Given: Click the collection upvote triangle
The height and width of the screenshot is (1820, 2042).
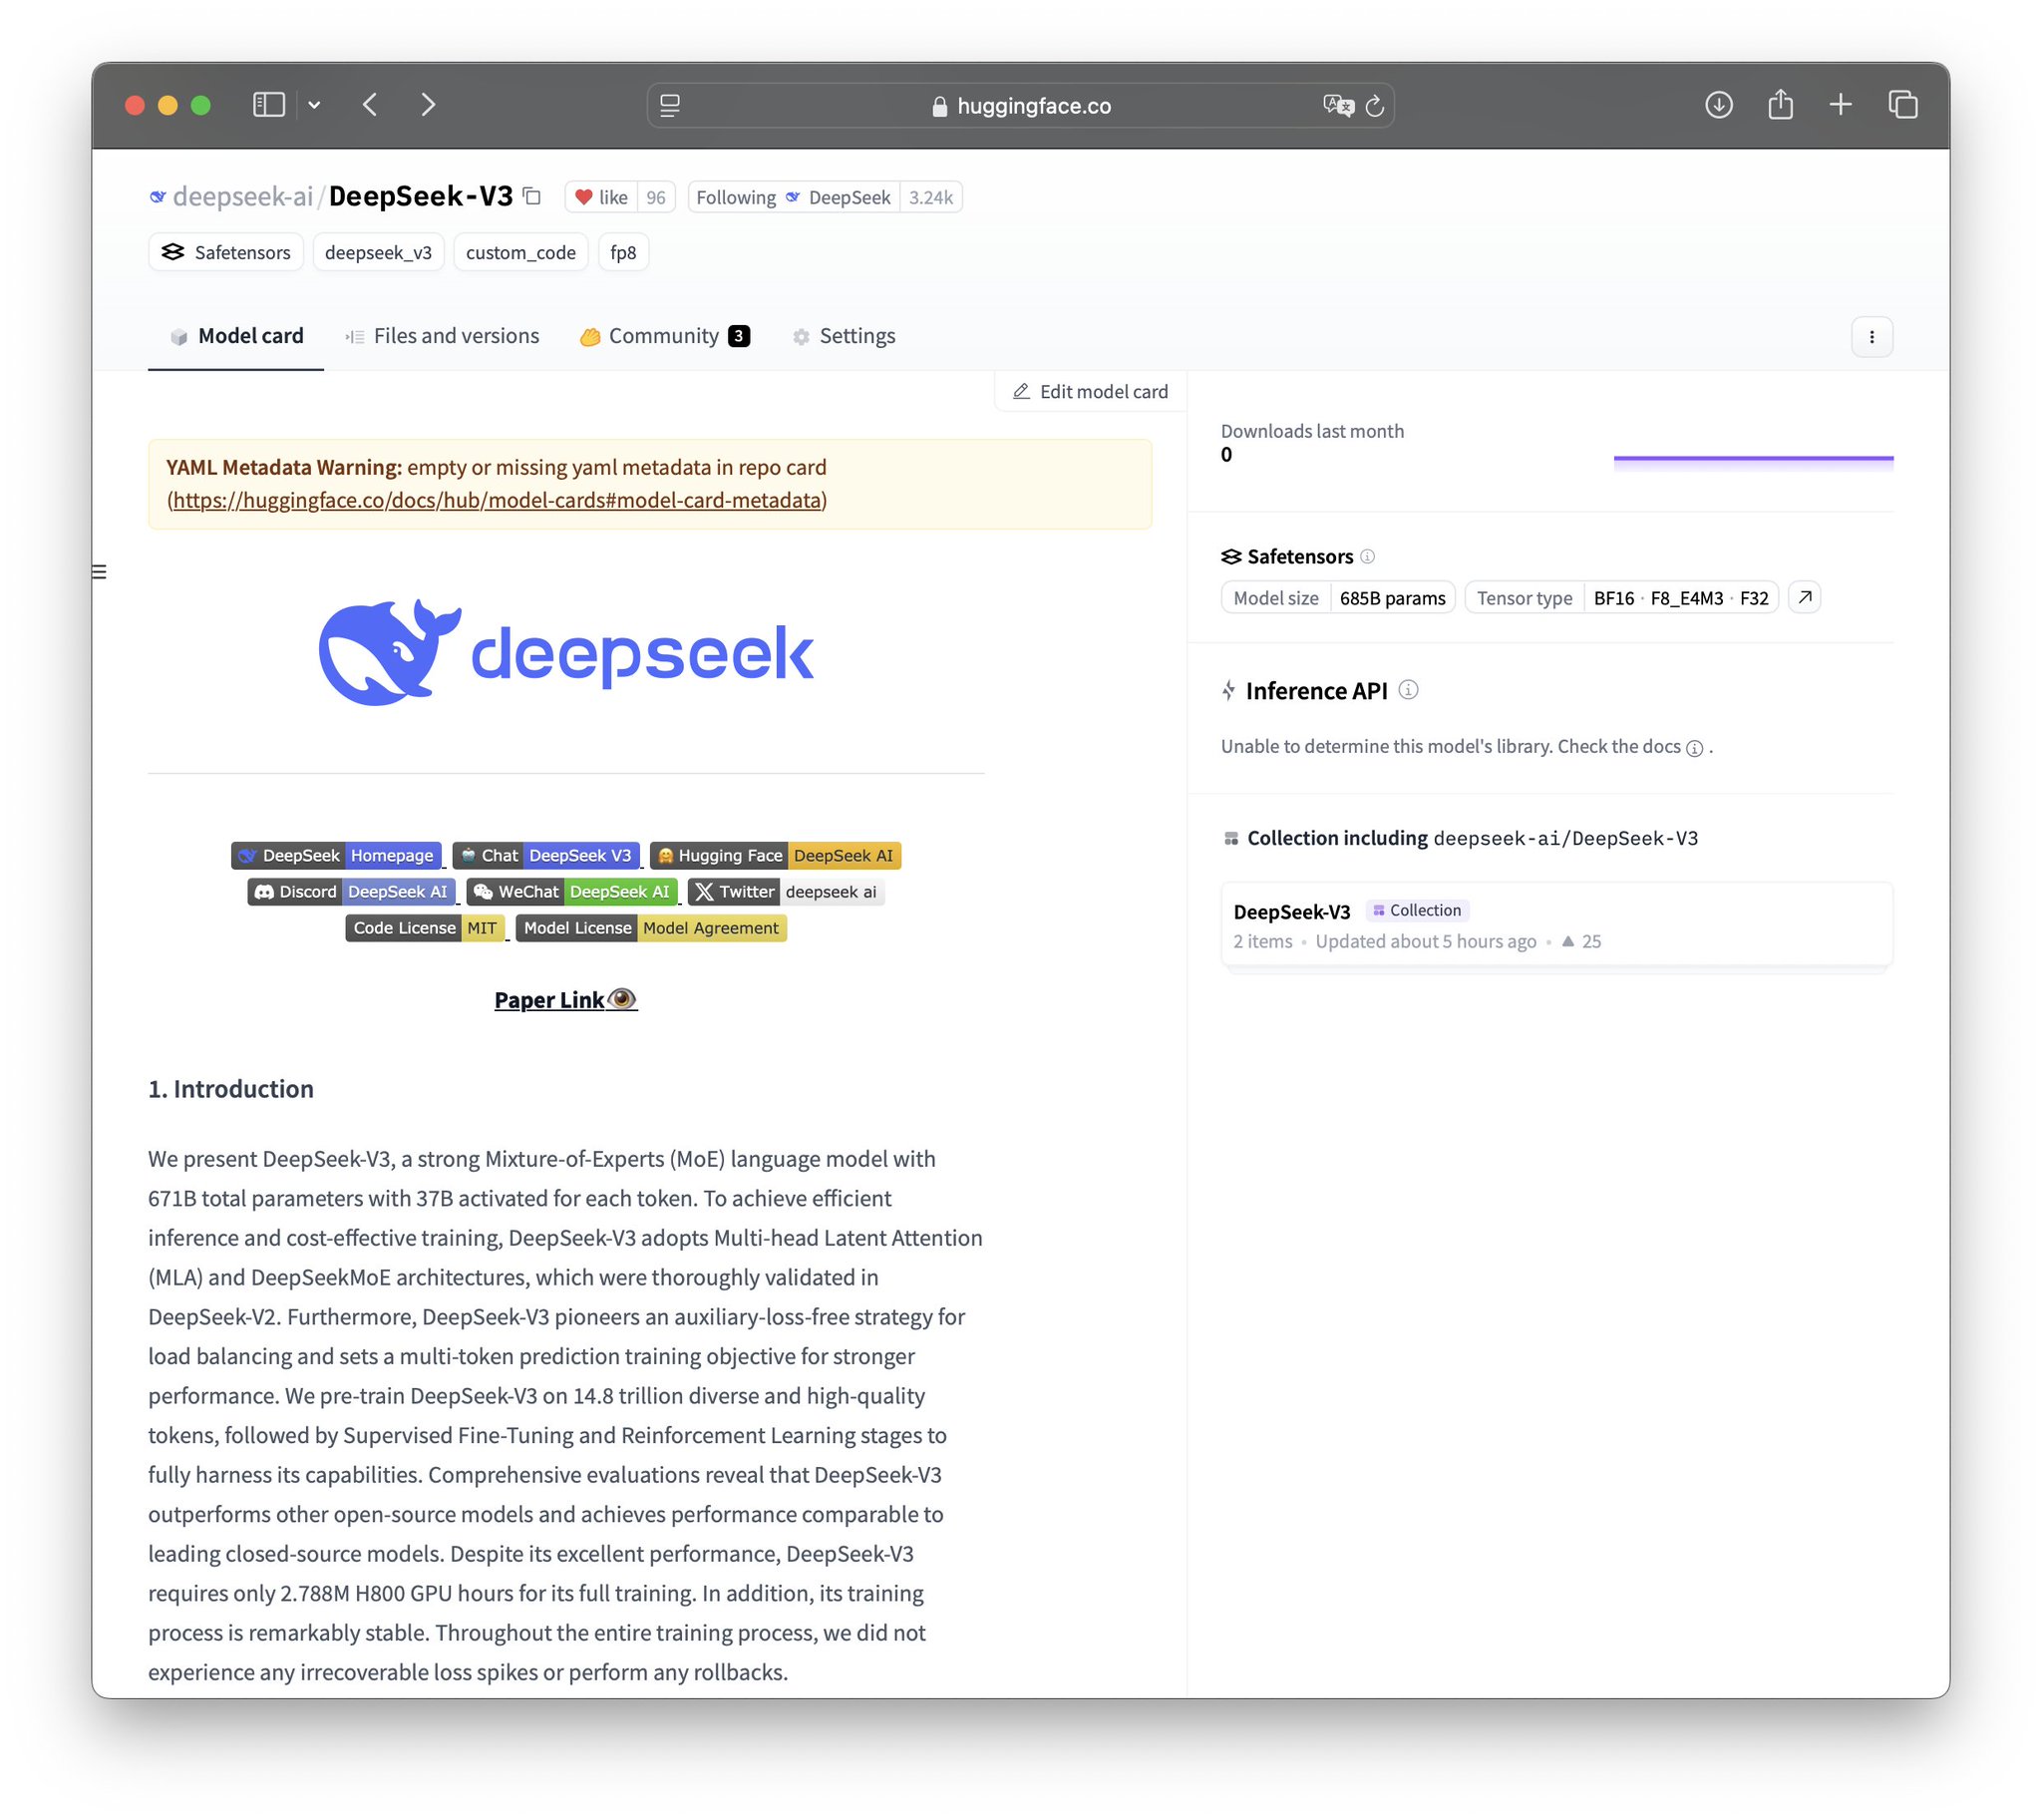Looking at the screenshot, I should point(1568,941).
